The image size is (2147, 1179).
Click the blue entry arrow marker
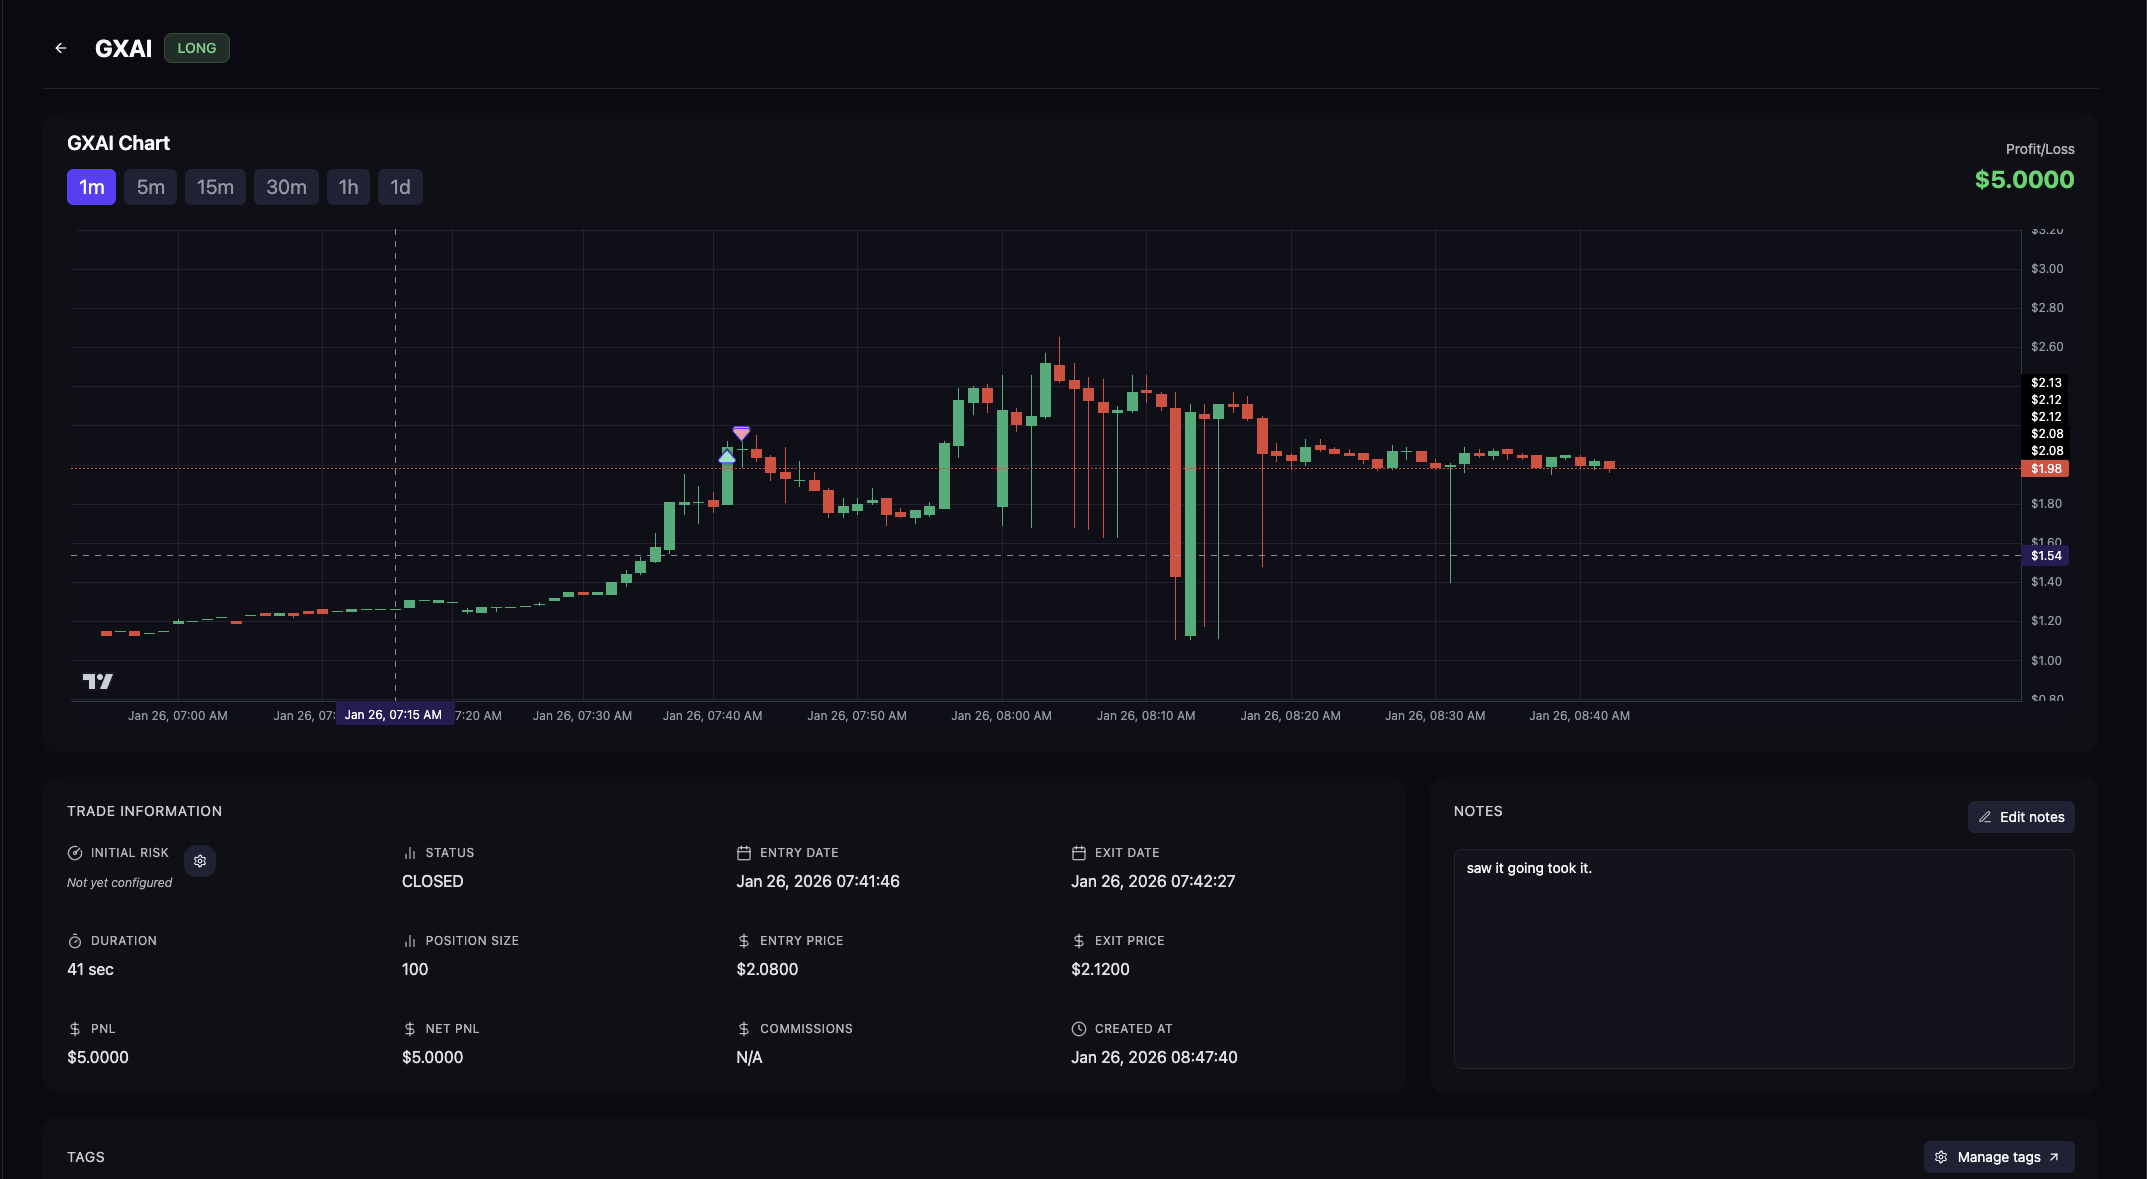(x=727, y=456)
